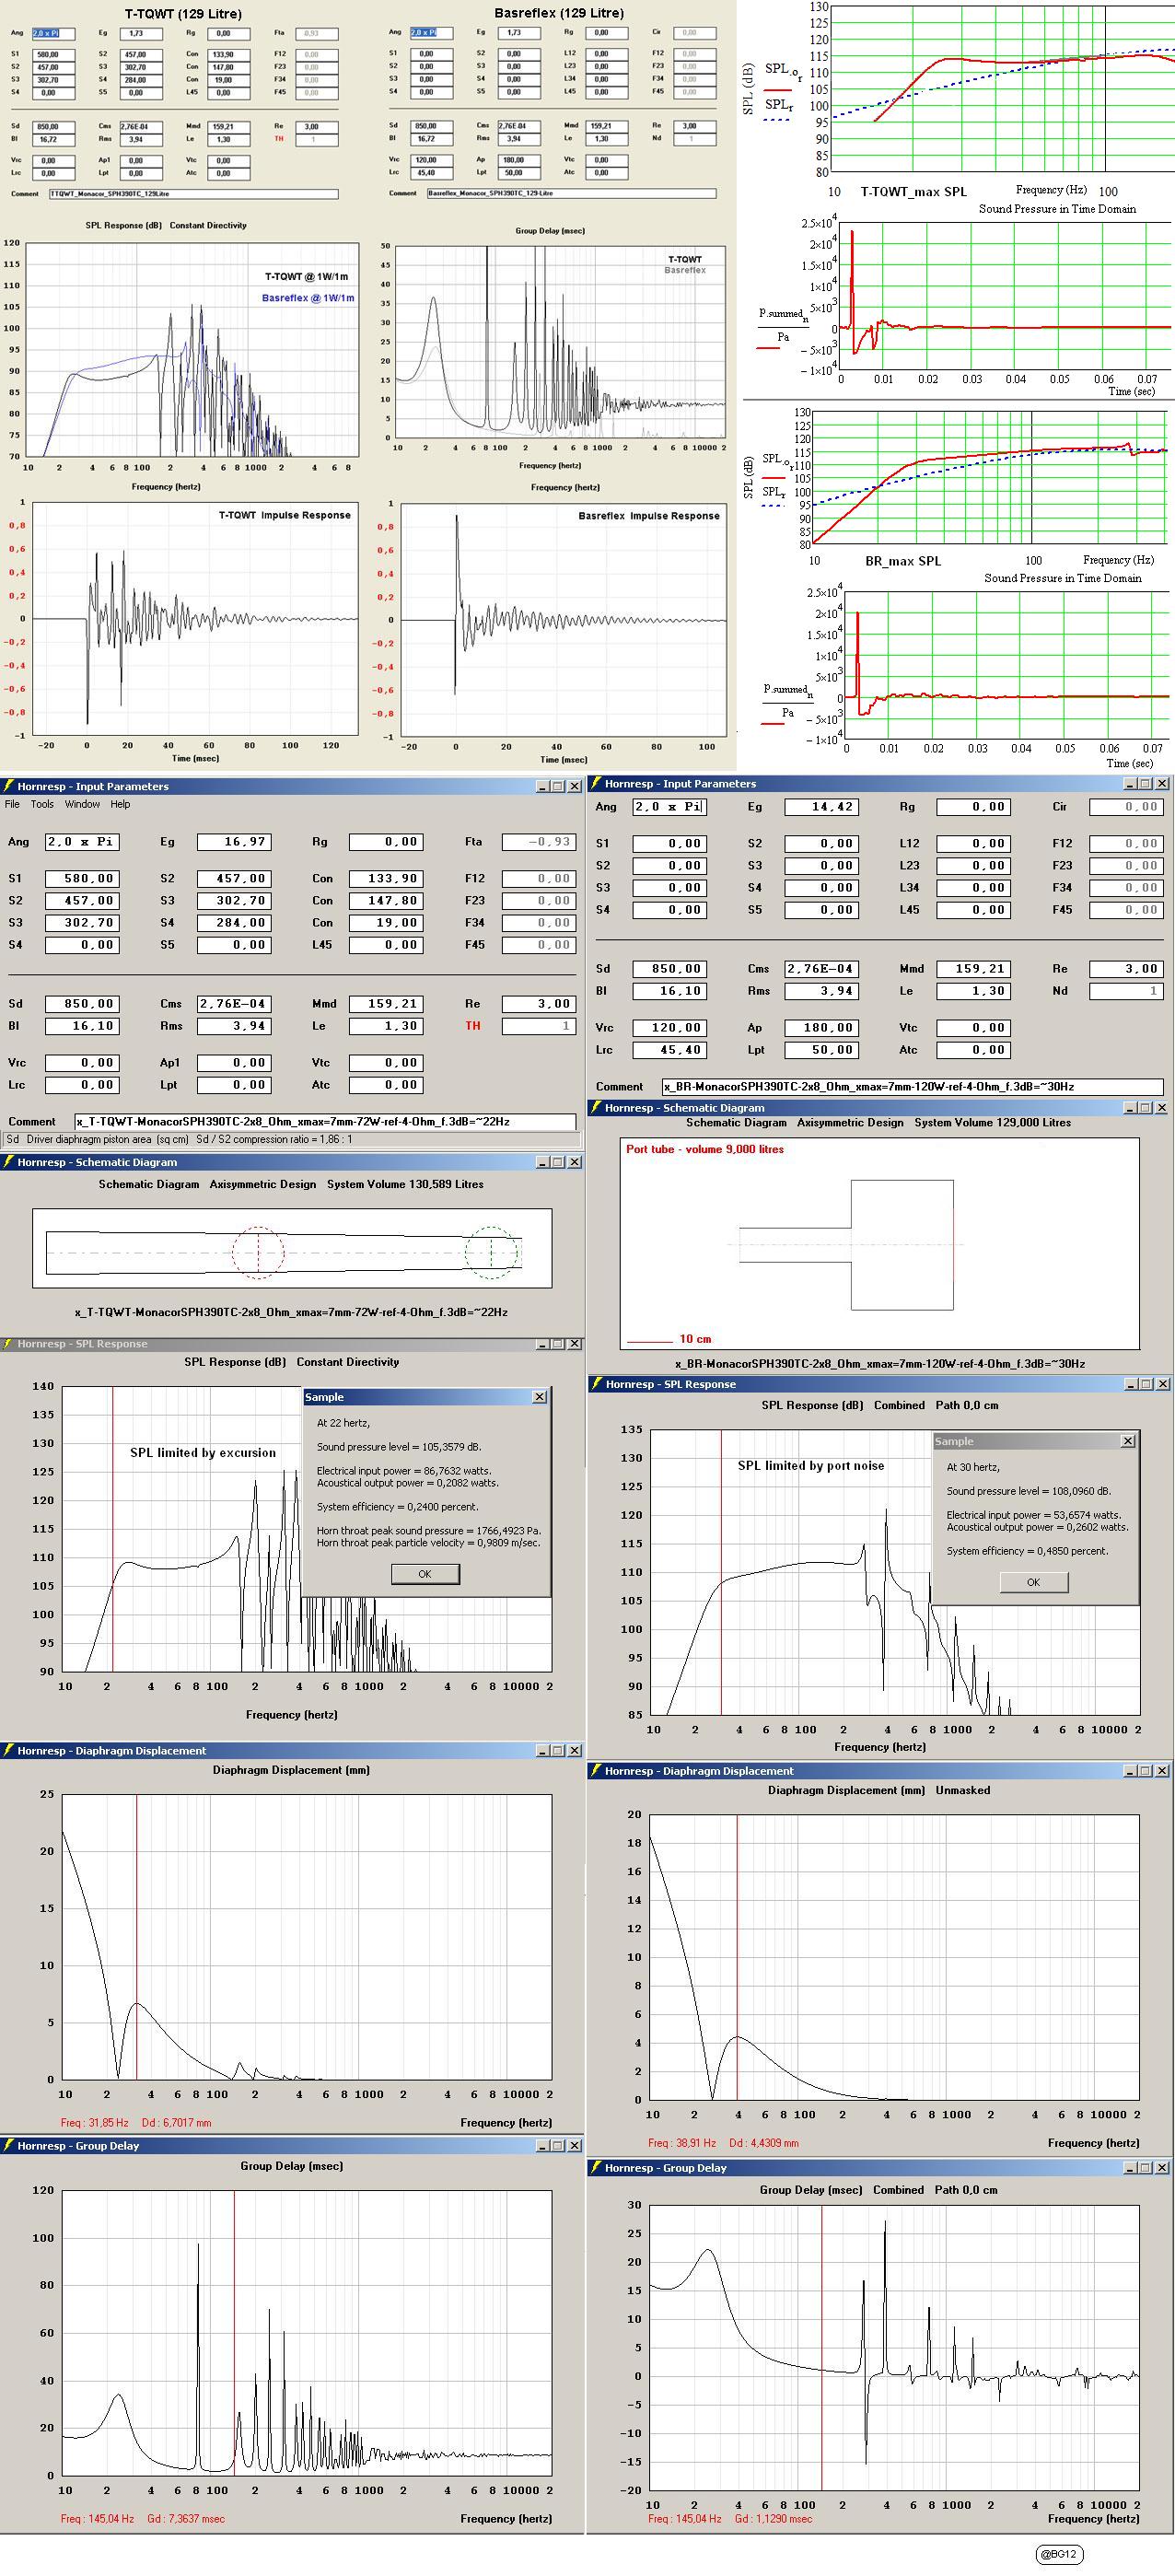Select the Comment field containing x_BR-MonacorSPH390TC
1175x2576 pixels.
click(x=913, y=1087)
